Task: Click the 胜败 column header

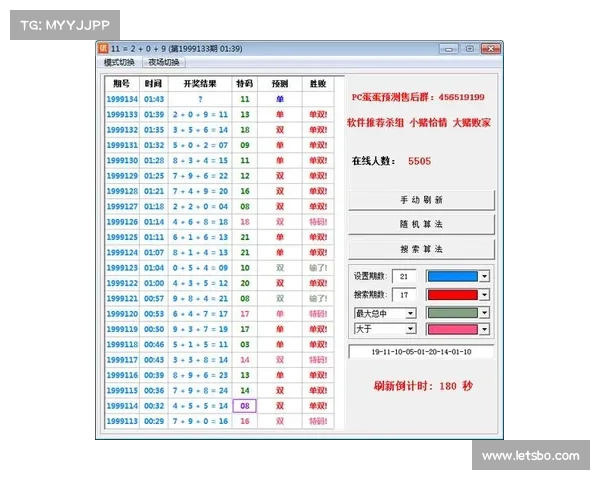Action: pos(318,83)
